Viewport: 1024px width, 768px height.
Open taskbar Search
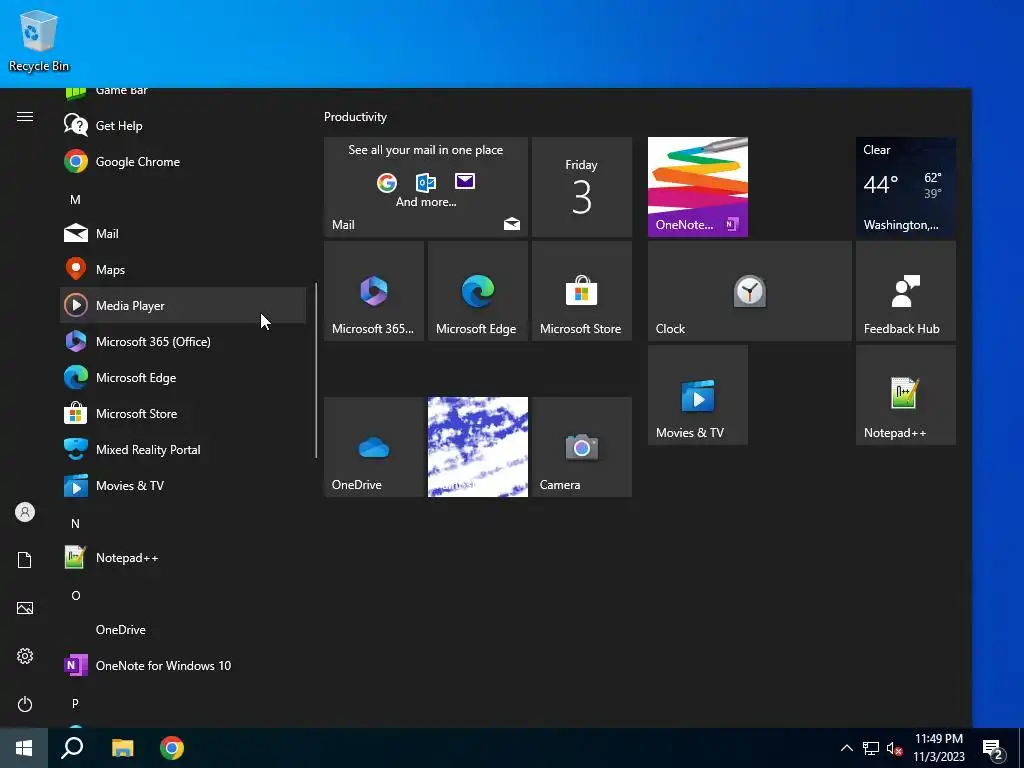coord(72,748)
